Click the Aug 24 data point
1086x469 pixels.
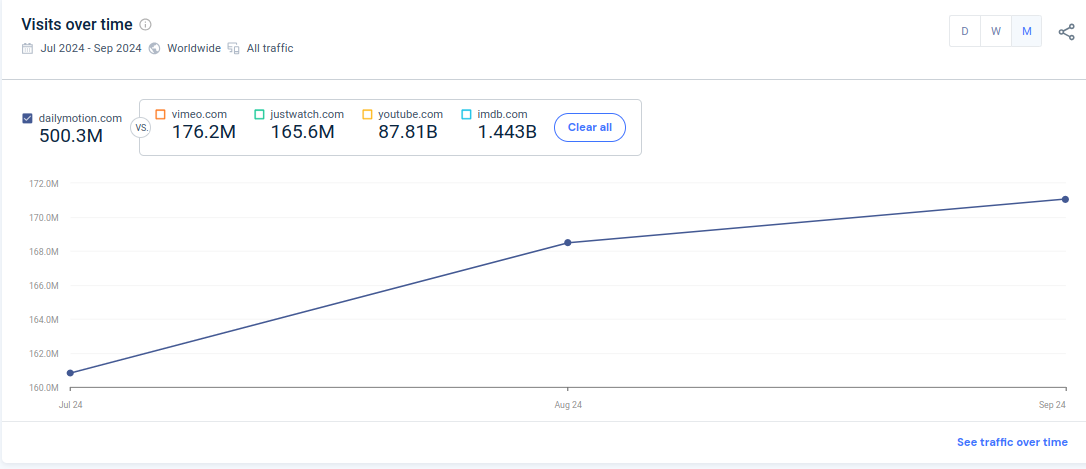pyautogui.click(x=568, y=242)
